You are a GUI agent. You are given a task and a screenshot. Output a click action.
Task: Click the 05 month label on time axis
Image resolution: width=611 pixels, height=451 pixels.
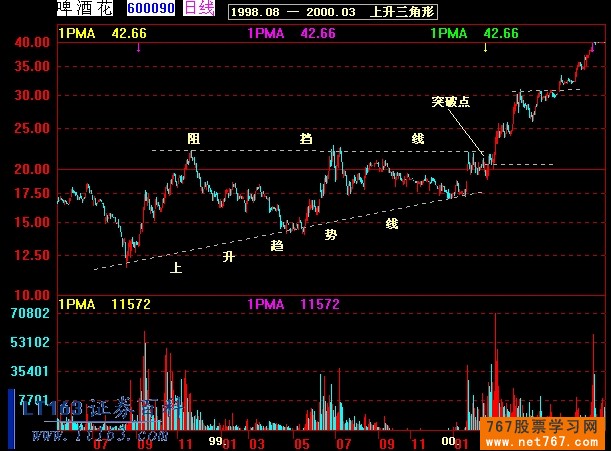click(302, 444)
